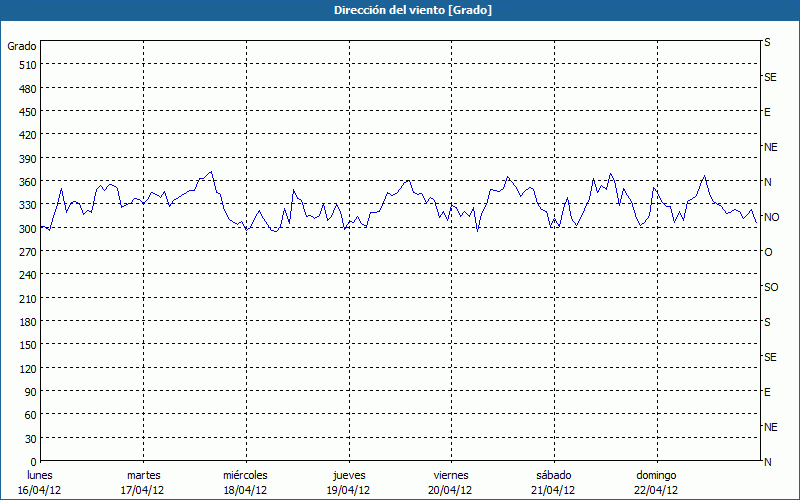The height and width of the screenshot is (500, 800).
Task: Pick the 'miércoles 18/04/12' date label
Action: [245, 482]
